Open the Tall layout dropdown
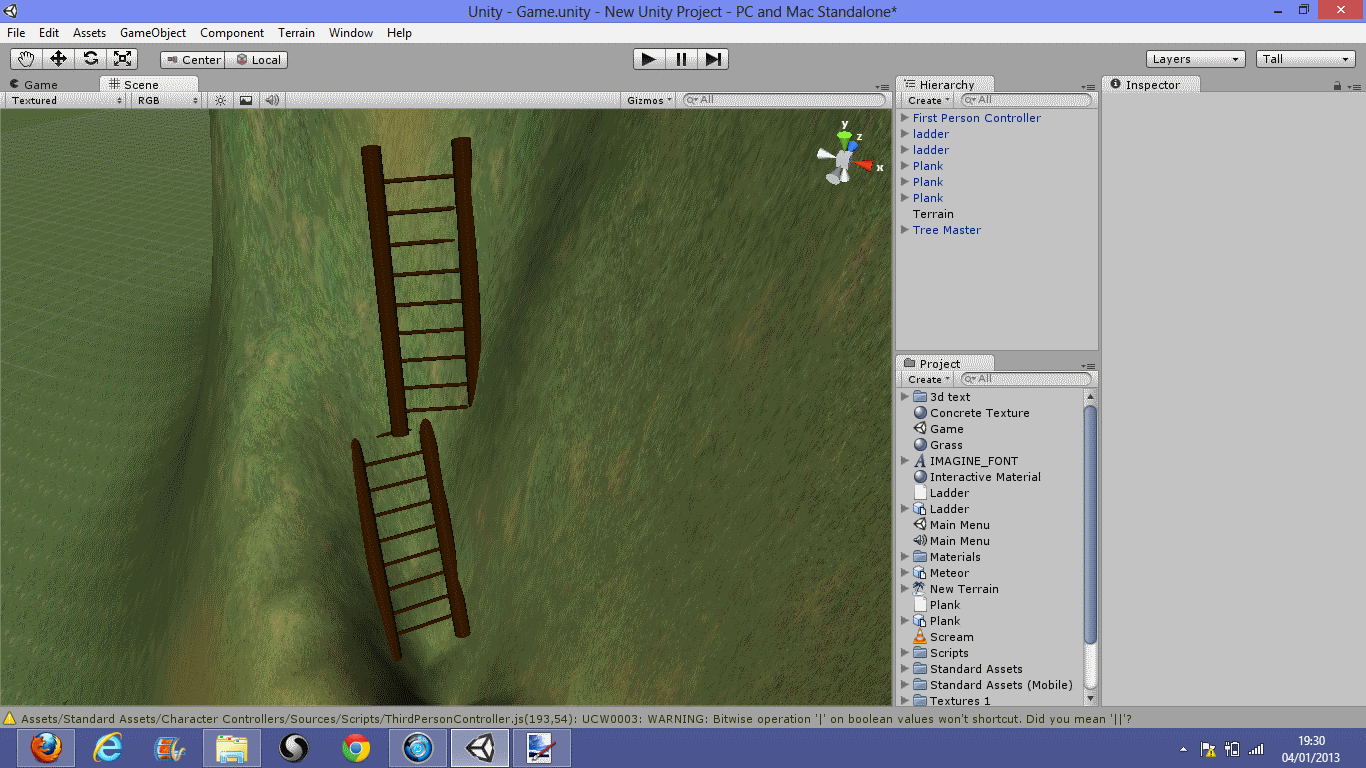The height and width of the screenshot is (768, 1366). click(x=1306, y=59)
